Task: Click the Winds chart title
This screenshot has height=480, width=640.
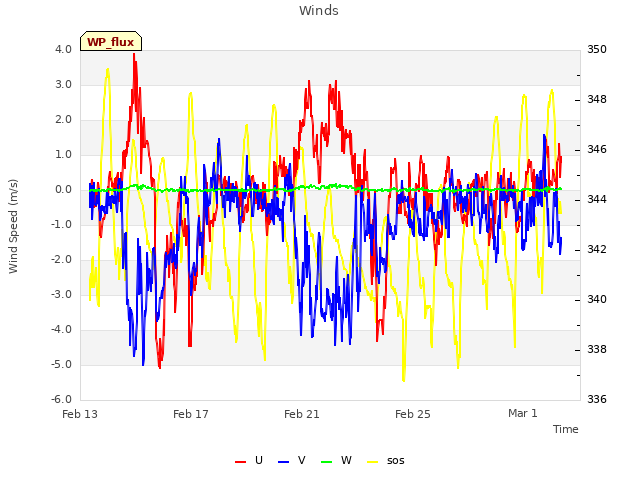Action: click(319, 11)
